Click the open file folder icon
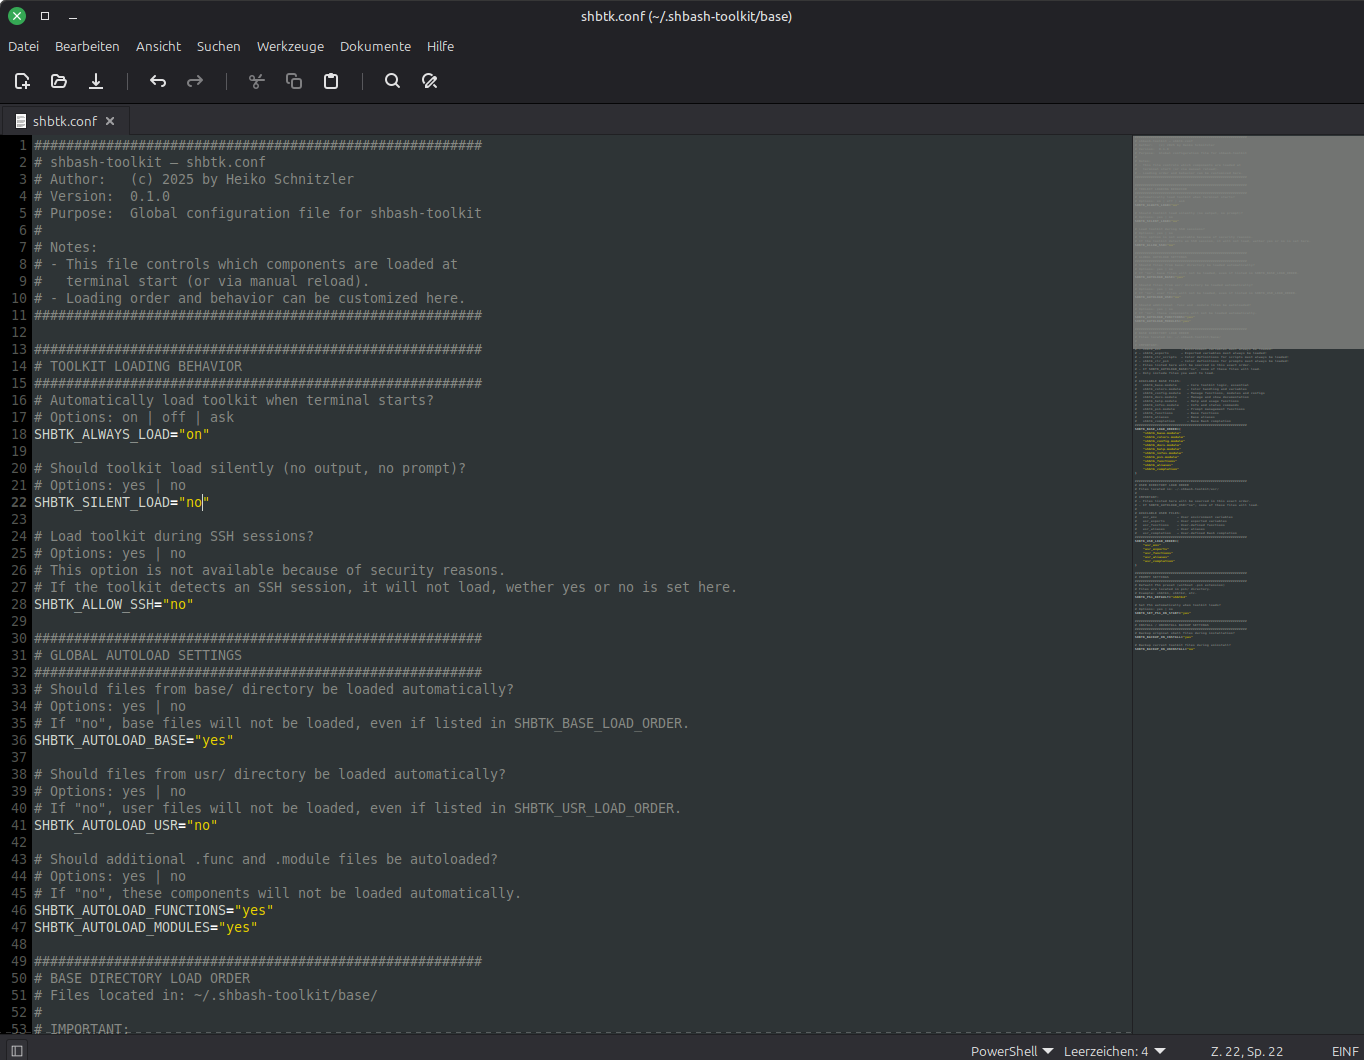The height and width of the screenshot is (1060, 1364). point(59,81)
